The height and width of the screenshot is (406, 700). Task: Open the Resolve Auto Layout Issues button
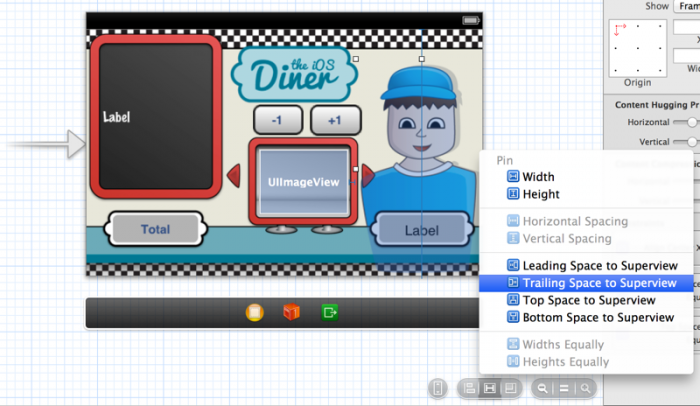pyautogui.click(x=511, y=388)
